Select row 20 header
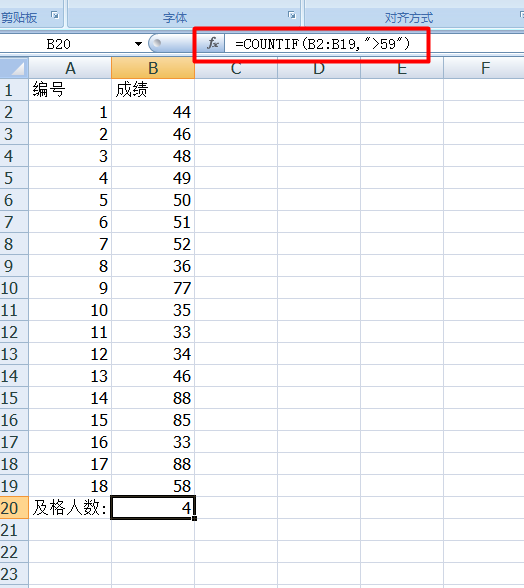This screenshot has width=524, height=588. click(14, 508)
